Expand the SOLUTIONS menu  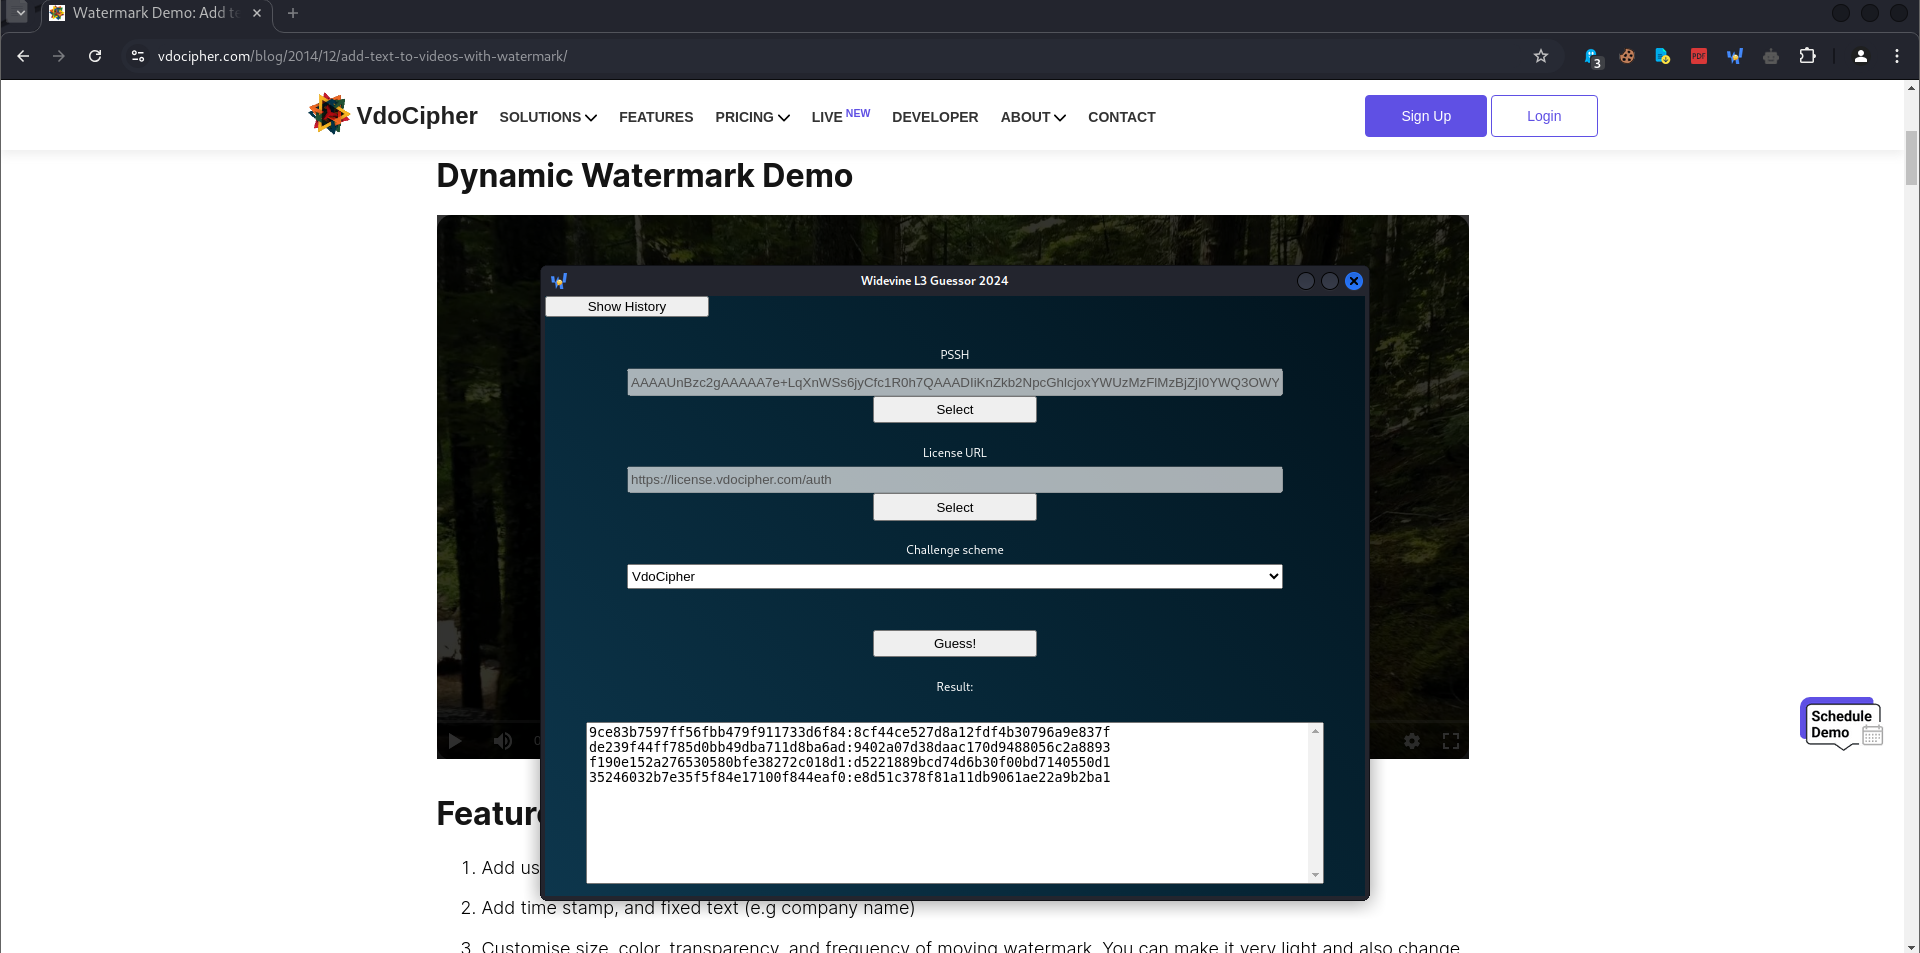(548, 117)
